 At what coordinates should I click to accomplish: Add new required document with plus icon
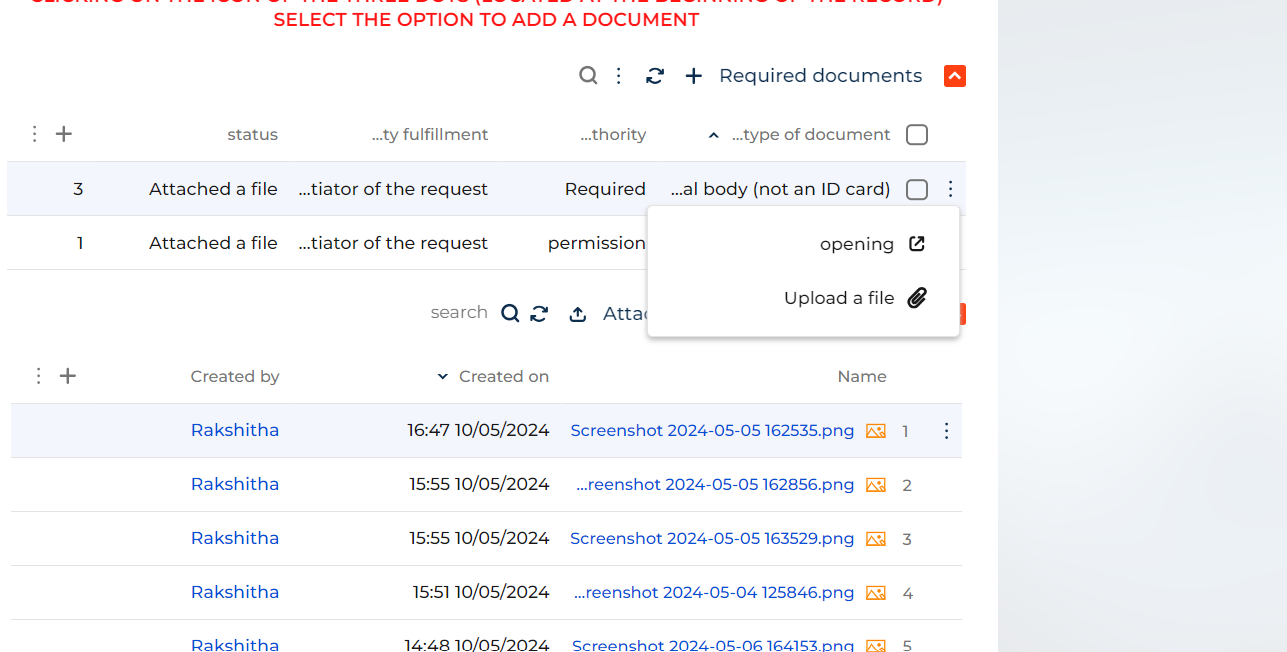coord(694,76)
